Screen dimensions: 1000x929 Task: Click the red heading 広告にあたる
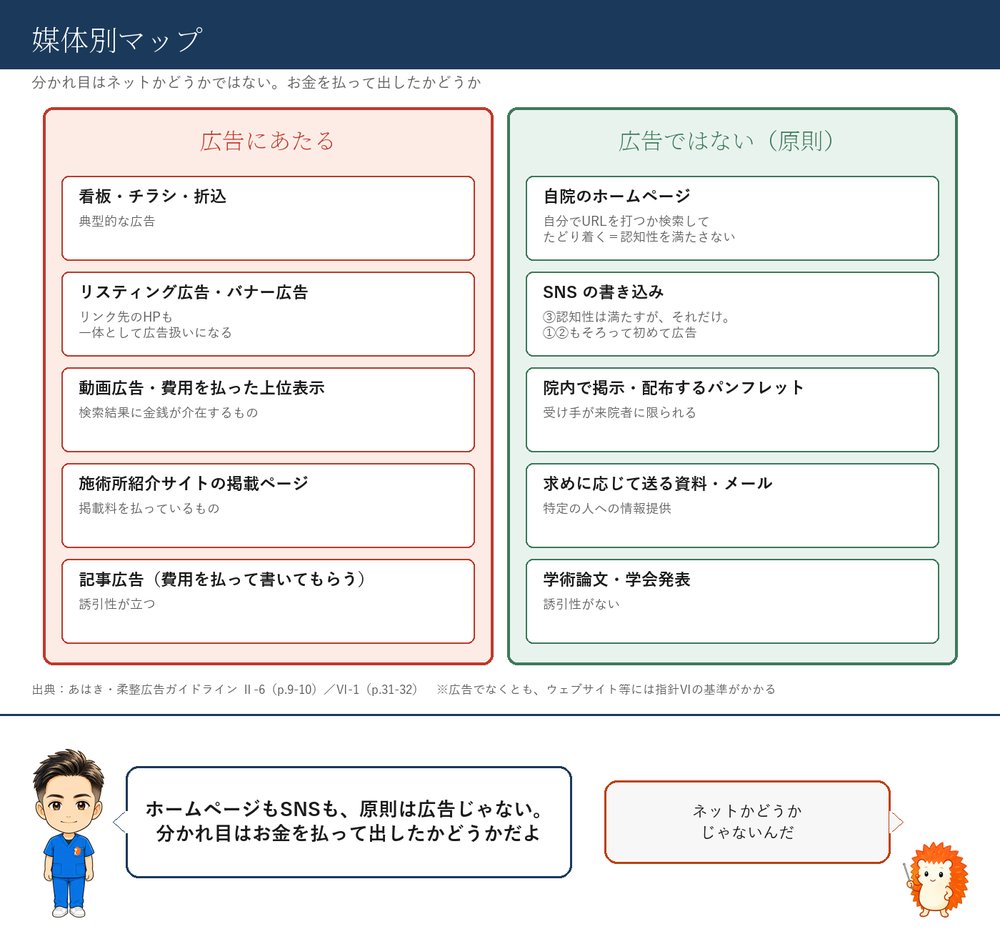coord(267,141)
